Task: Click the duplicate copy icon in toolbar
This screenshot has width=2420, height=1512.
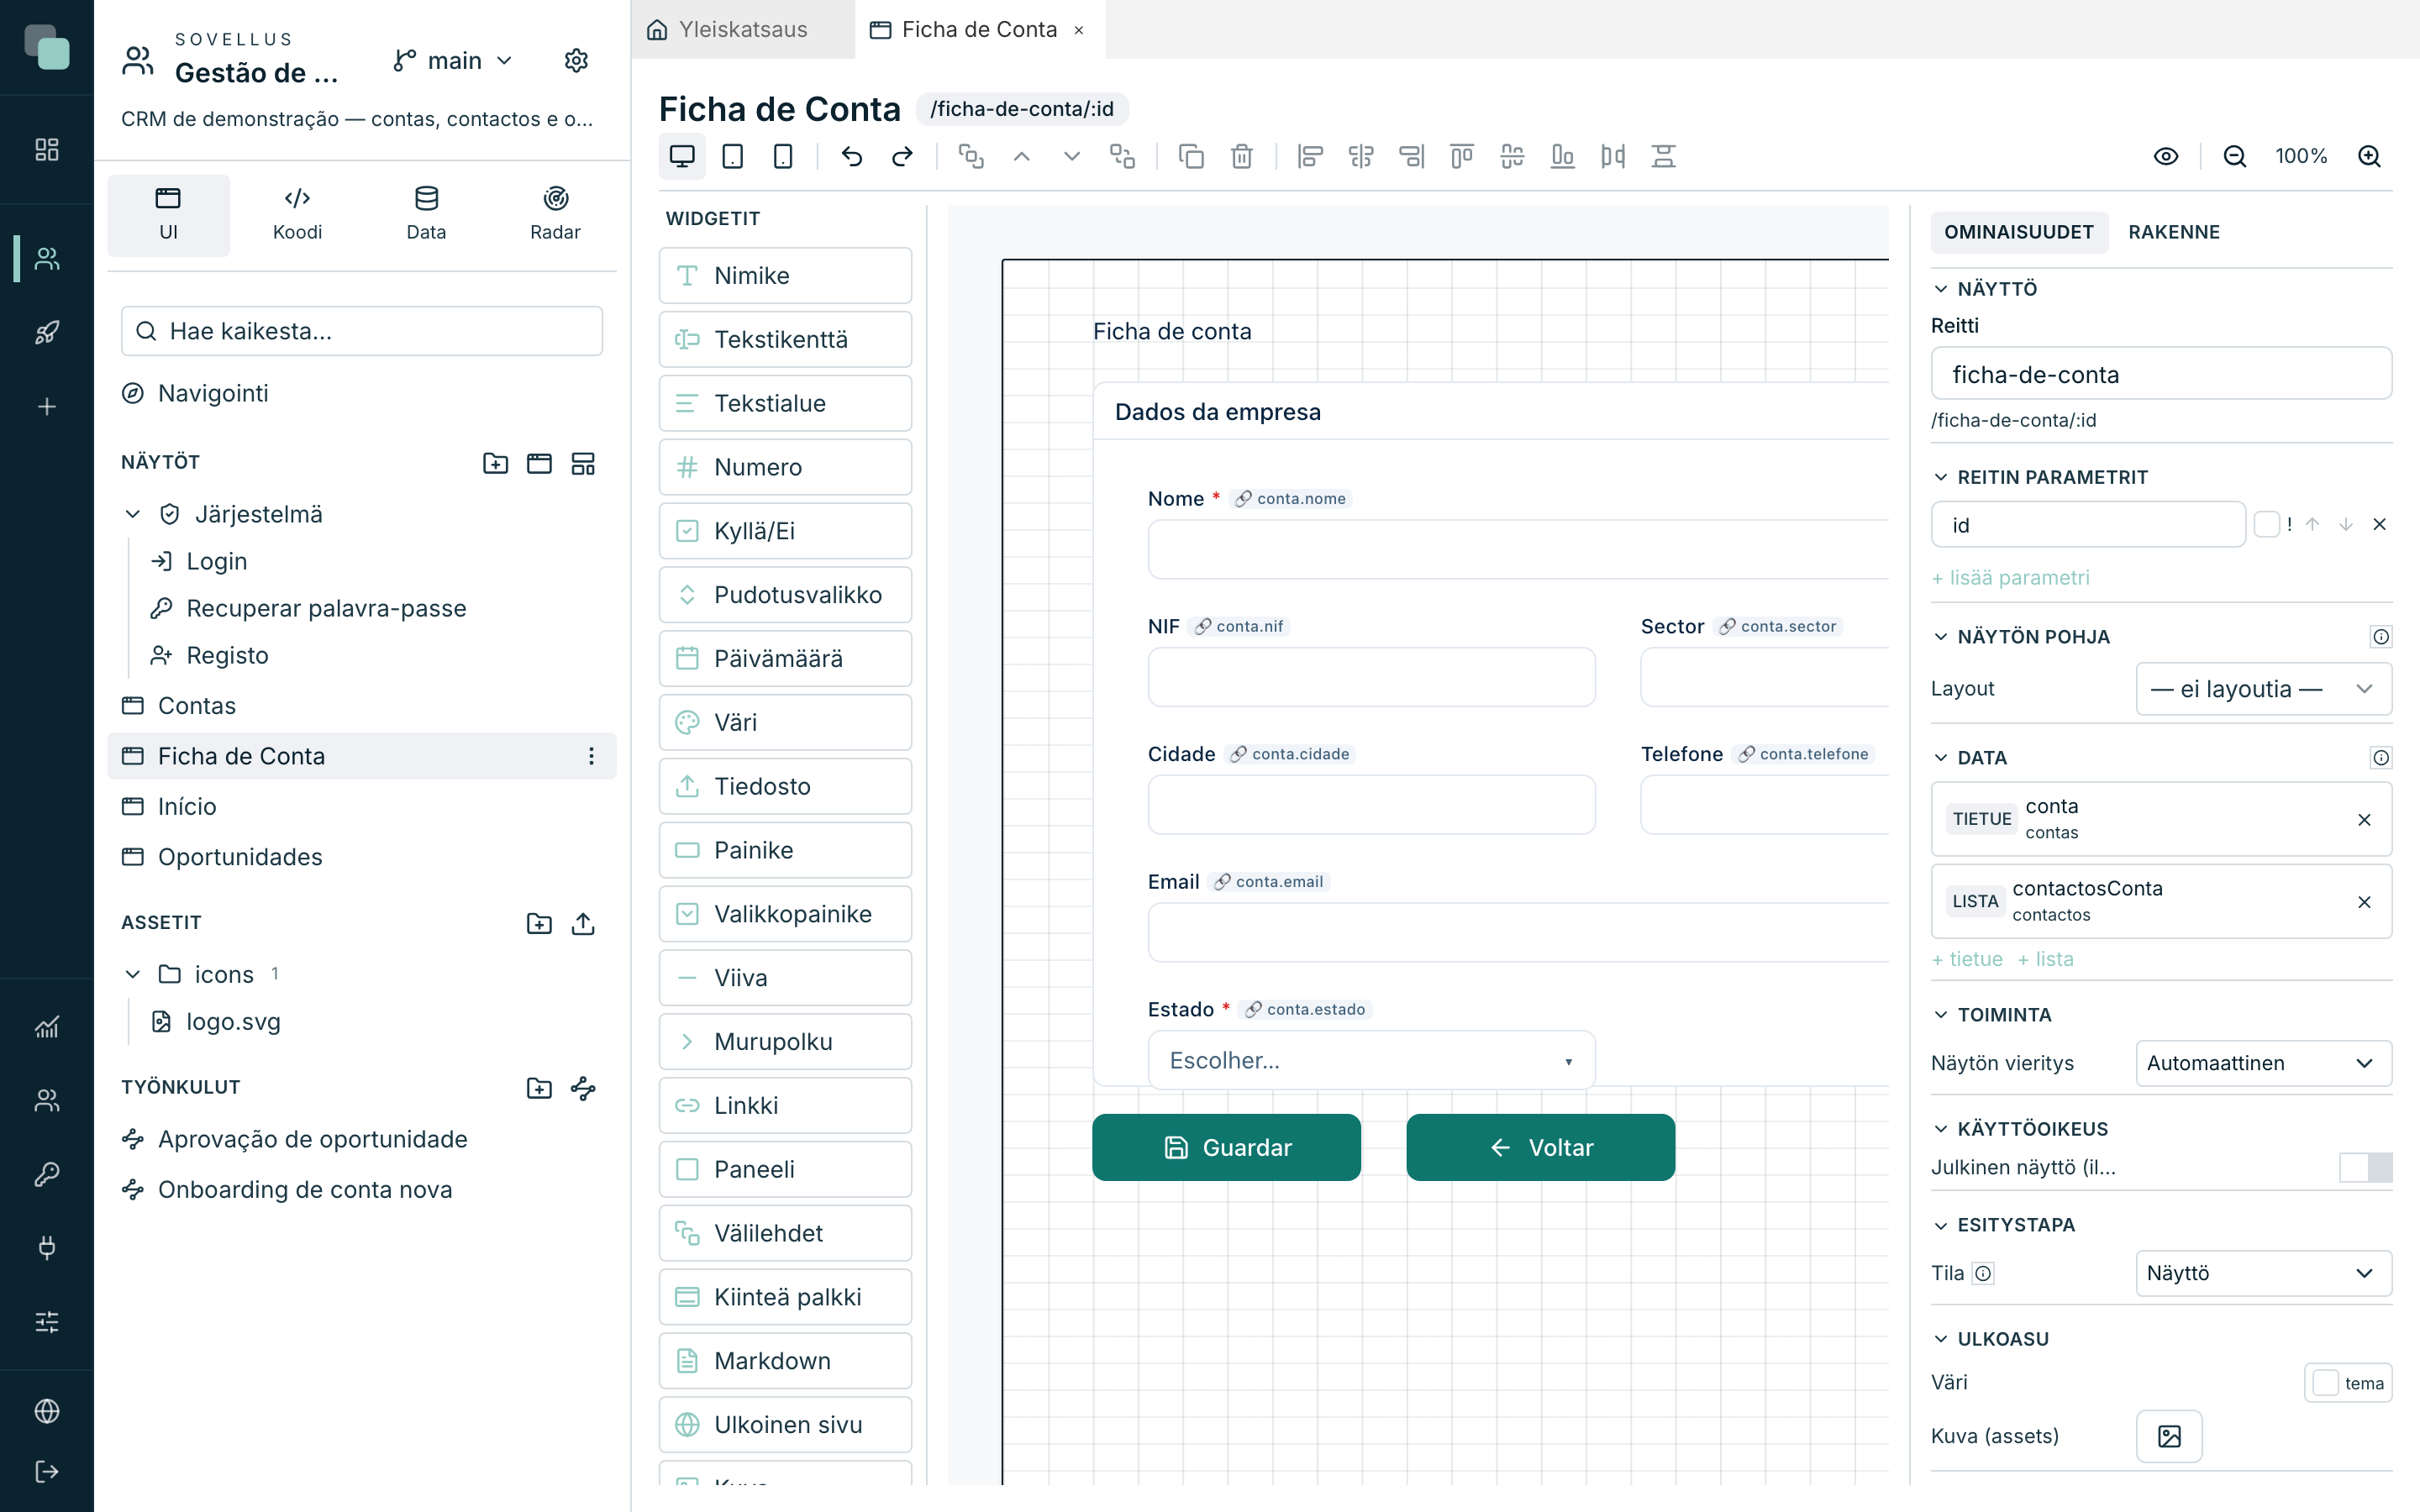Action: [1191, 156]
